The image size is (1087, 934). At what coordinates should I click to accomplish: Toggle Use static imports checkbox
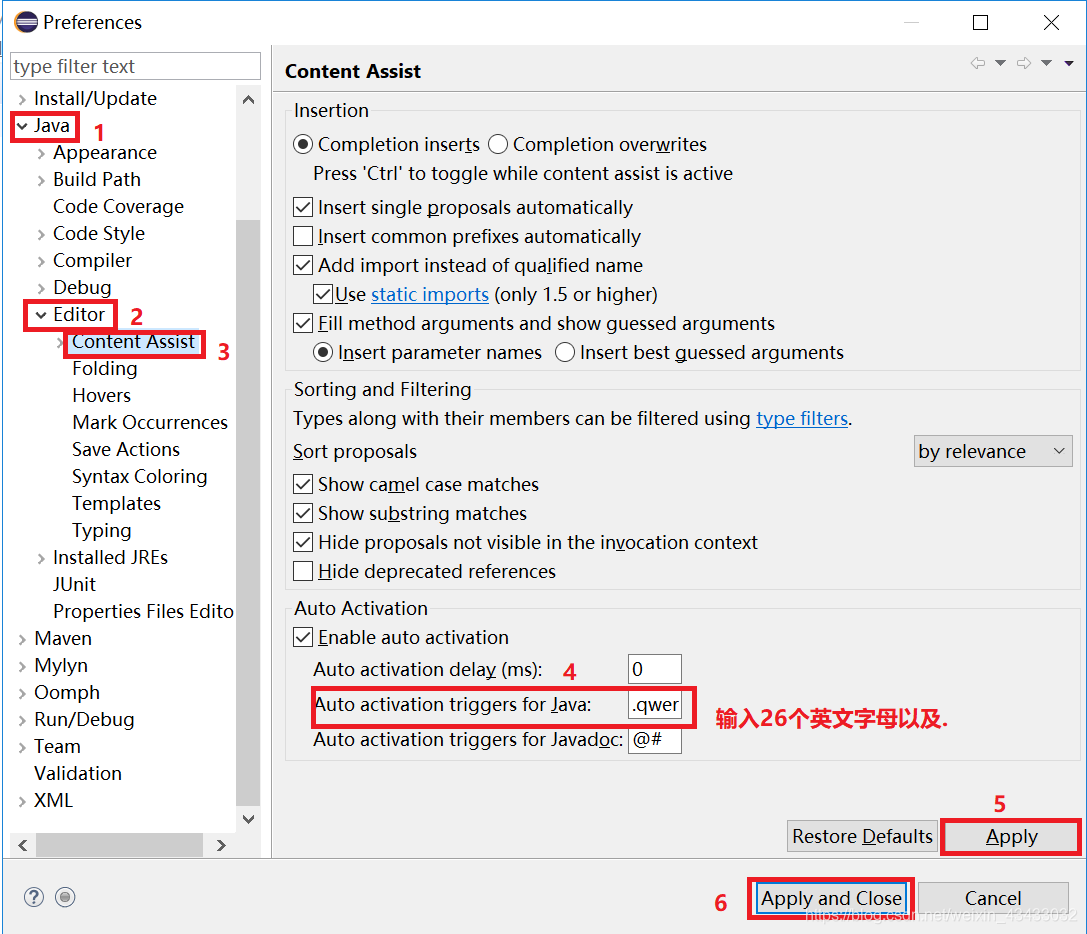[323, 294]
